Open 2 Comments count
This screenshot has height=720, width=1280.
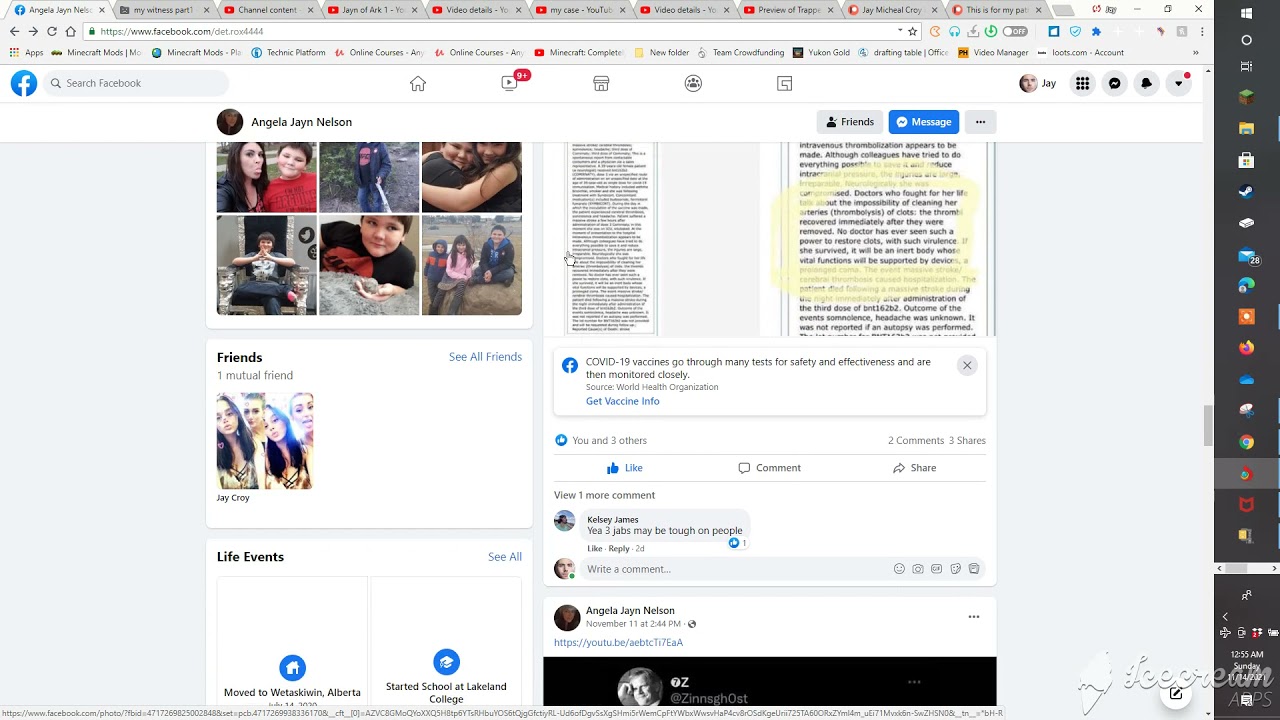click(x=916, y=441)
